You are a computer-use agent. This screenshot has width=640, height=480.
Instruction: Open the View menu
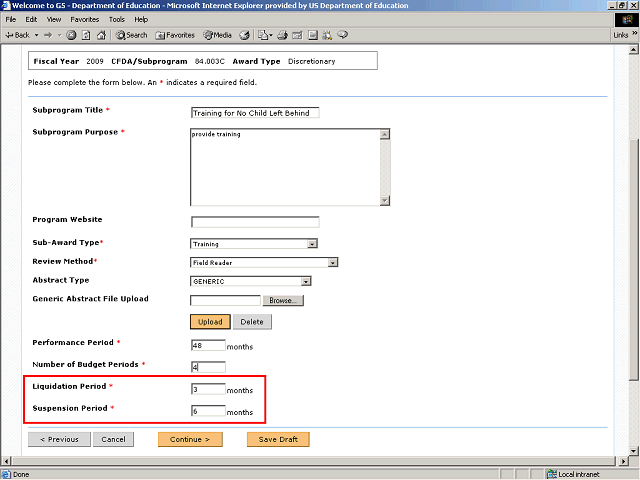tap(53, 19)
